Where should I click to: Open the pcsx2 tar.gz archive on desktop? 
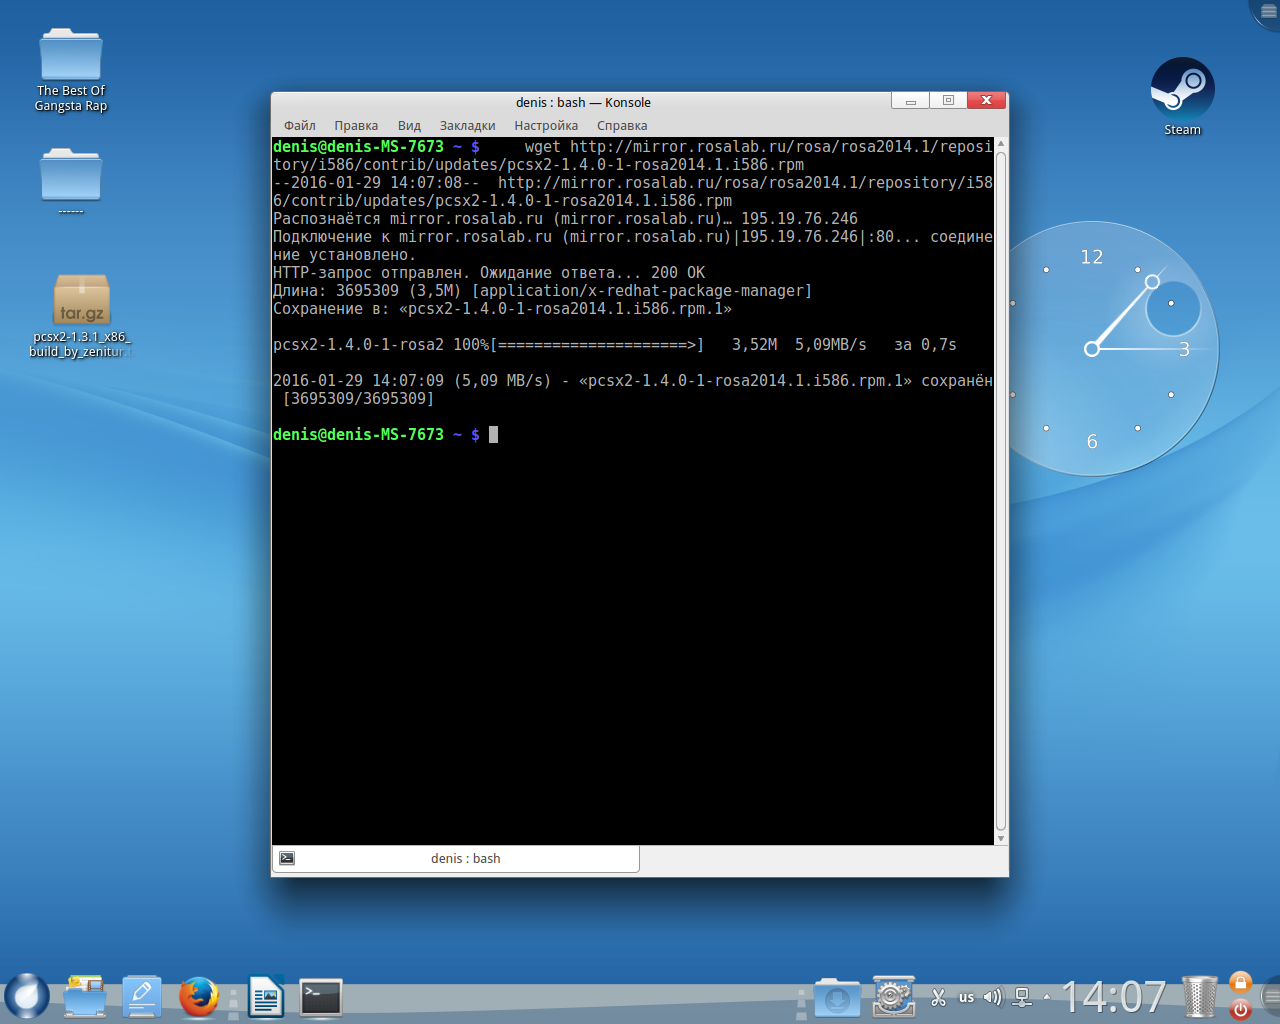tap(81, 300)
